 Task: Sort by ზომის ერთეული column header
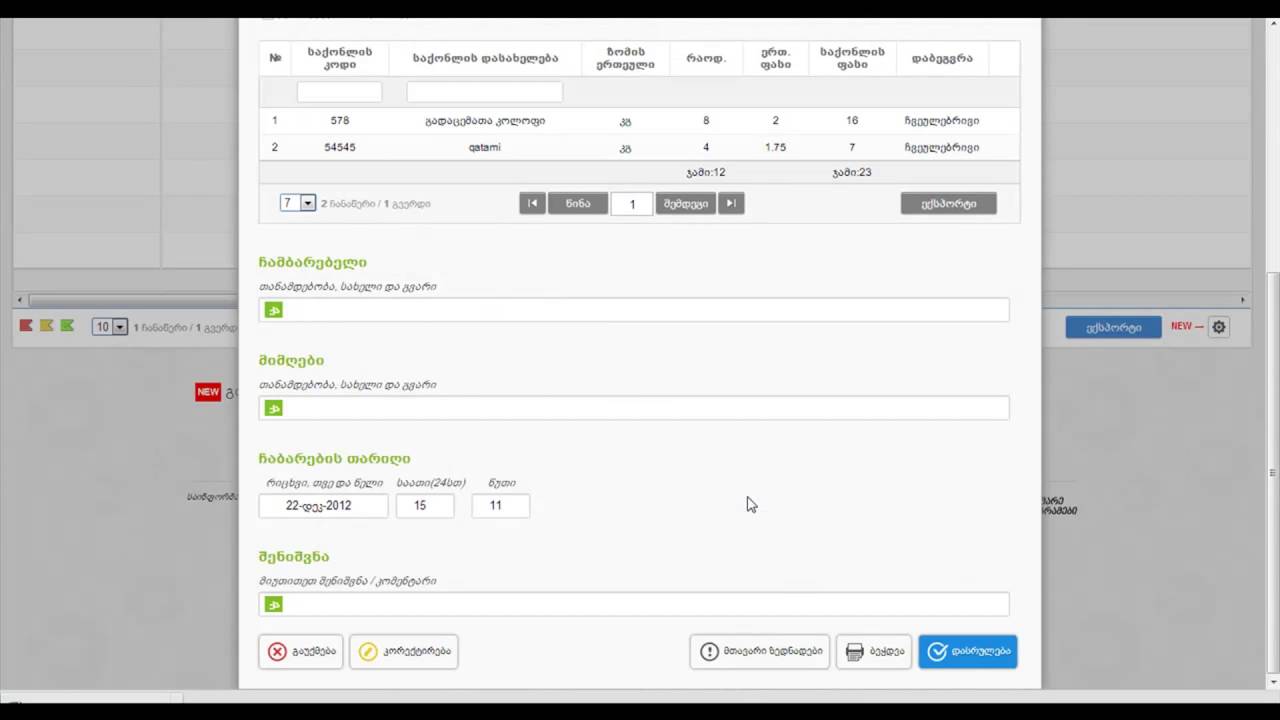[x=626, y=58]
